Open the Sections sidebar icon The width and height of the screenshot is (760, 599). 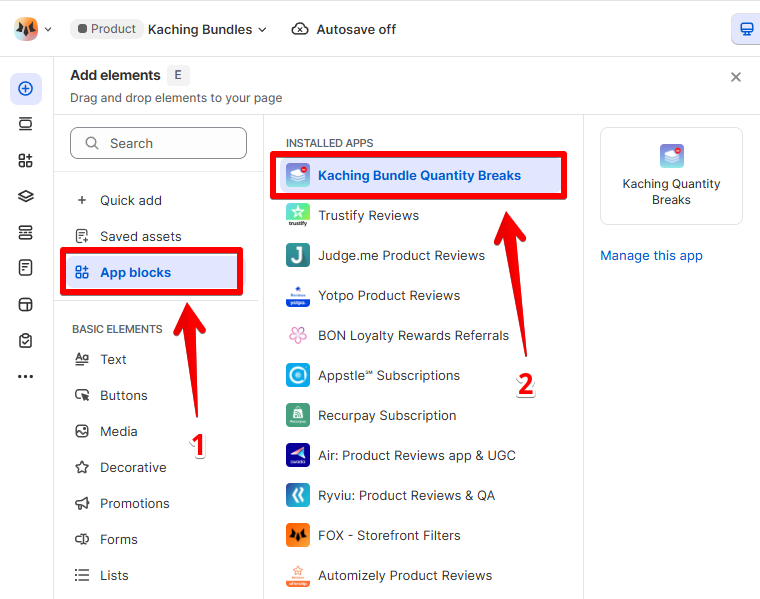pyautogui.click(x=26, y=124)
